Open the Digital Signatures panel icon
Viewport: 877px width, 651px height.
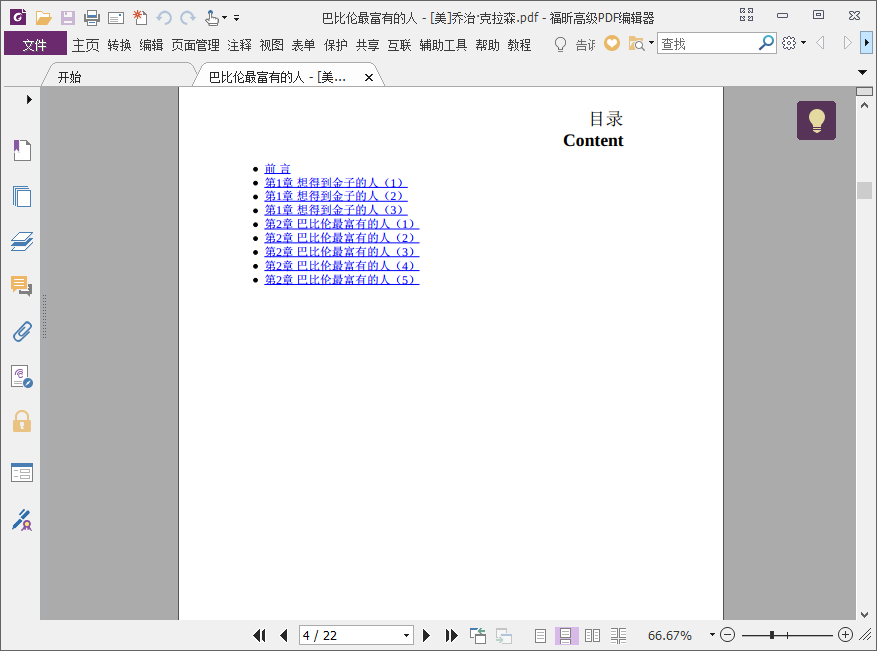pyautogui.click(x=22, y=376)
